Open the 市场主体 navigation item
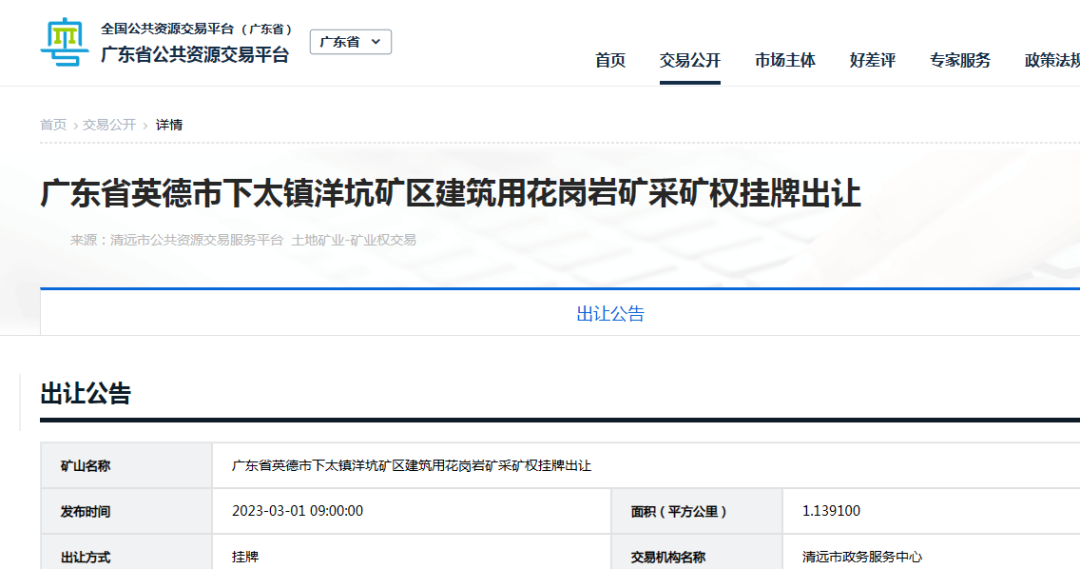 785,60
